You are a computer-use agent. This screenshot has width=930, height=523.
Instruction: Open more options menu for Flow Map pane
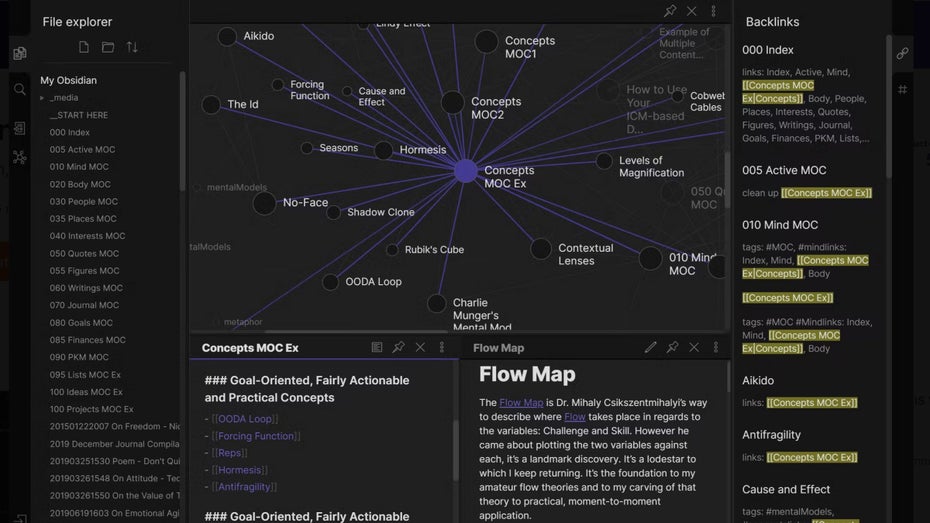[x=715, y=347]
